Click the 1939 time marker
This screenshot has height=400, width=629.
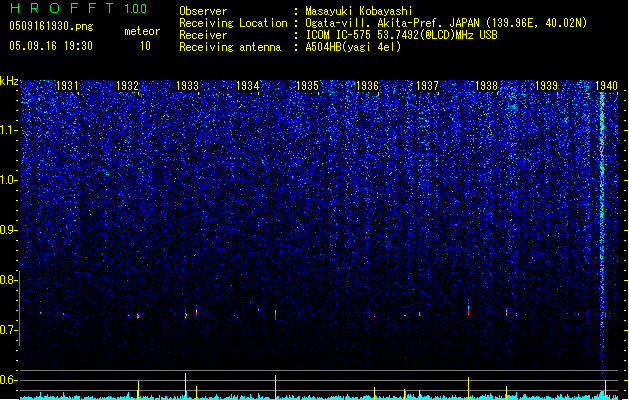pos(546,85)
